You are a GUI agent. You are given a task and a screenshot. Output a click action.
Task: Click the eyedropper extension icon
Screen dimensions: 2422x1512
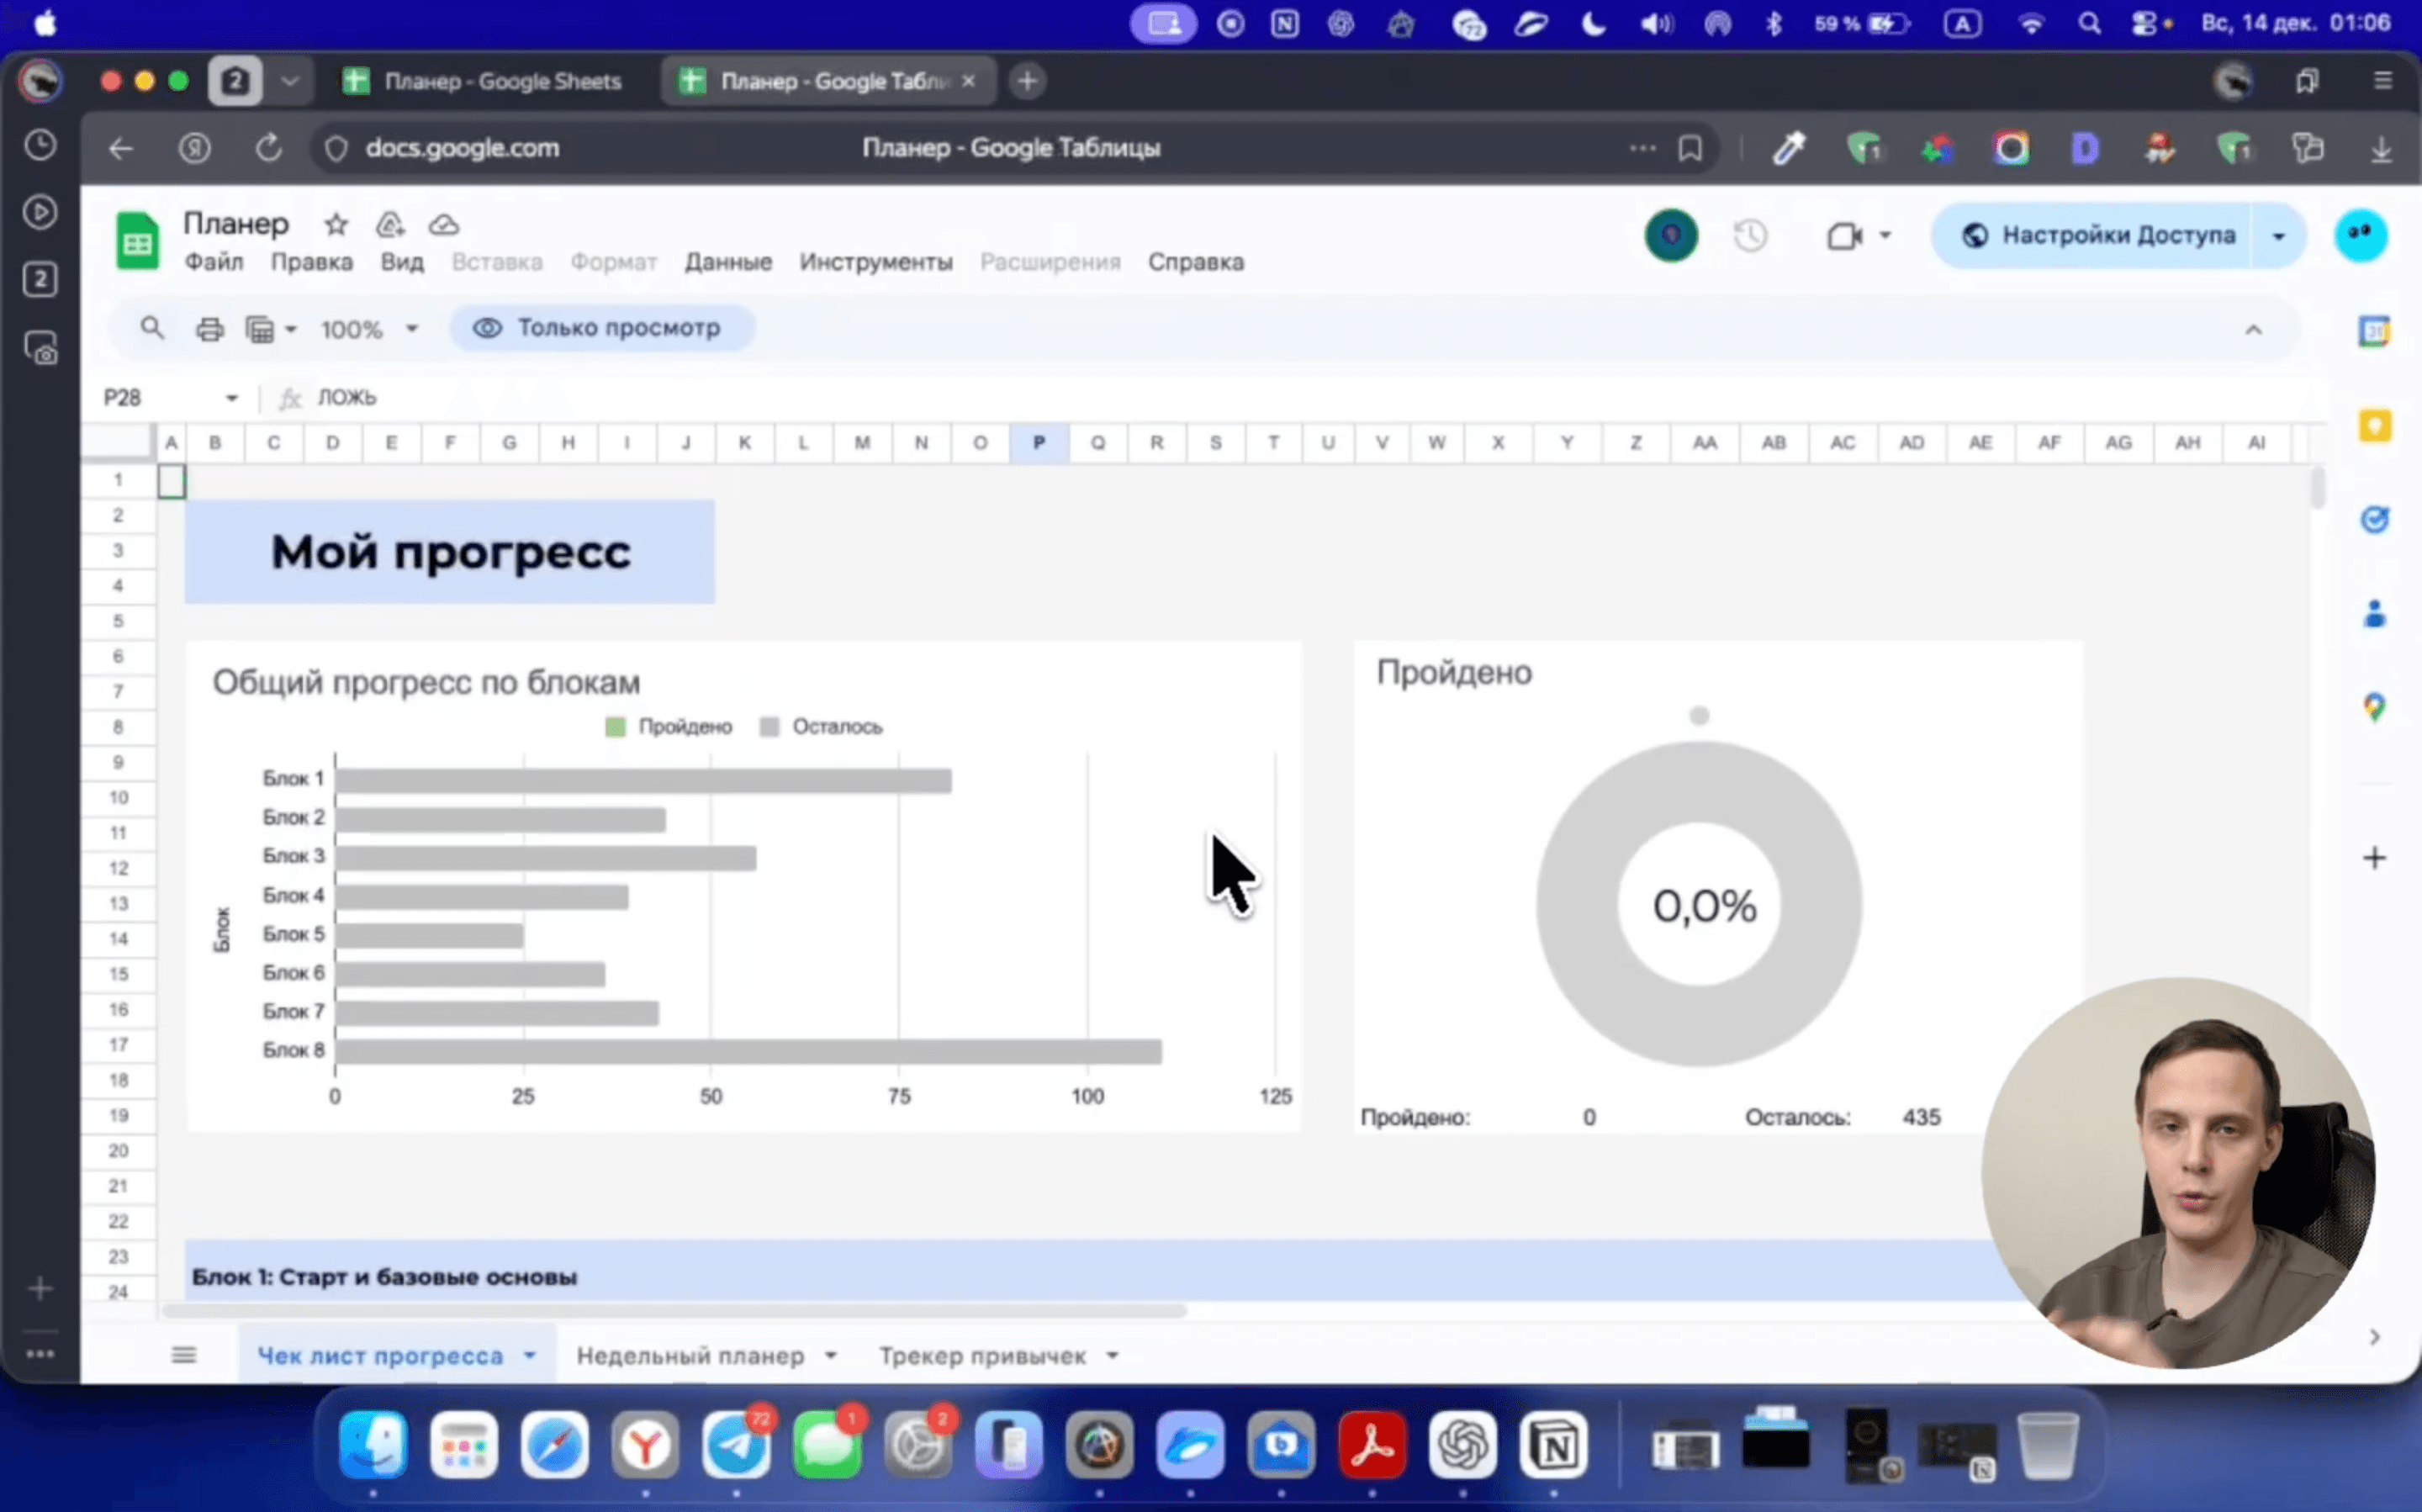(1788, 149)
